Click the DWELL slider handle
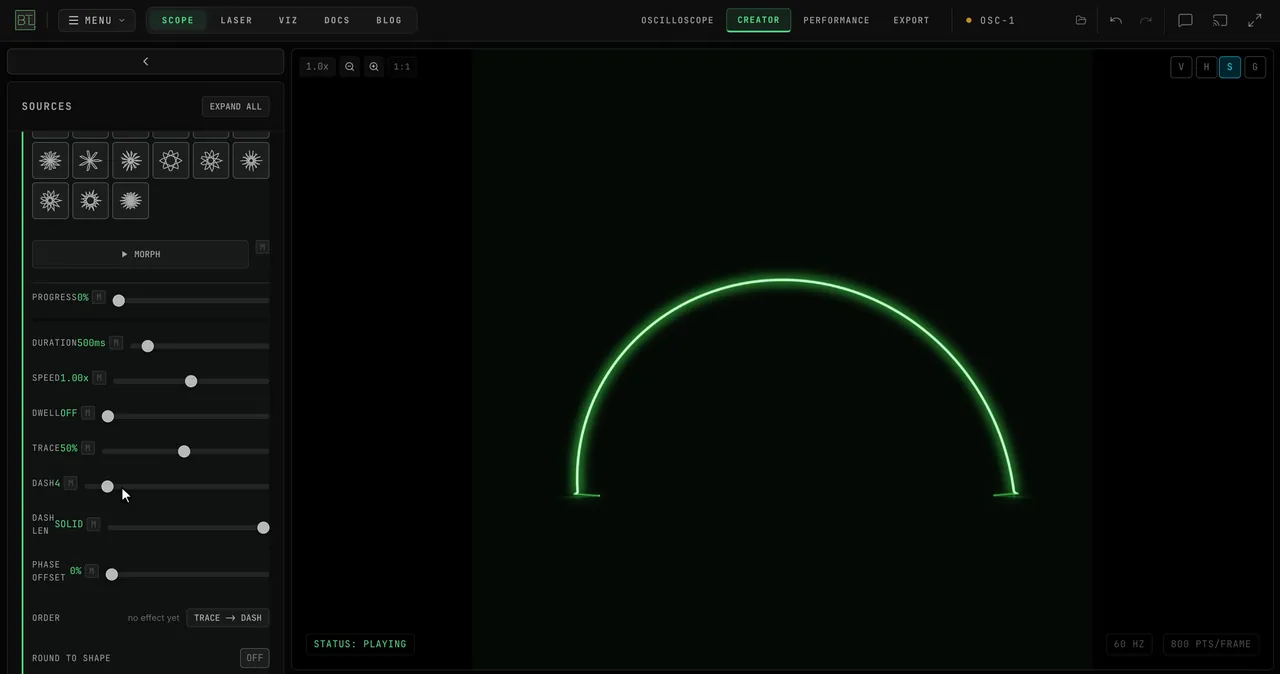This screenshot has height=674, width=1280. pos(108,416)
